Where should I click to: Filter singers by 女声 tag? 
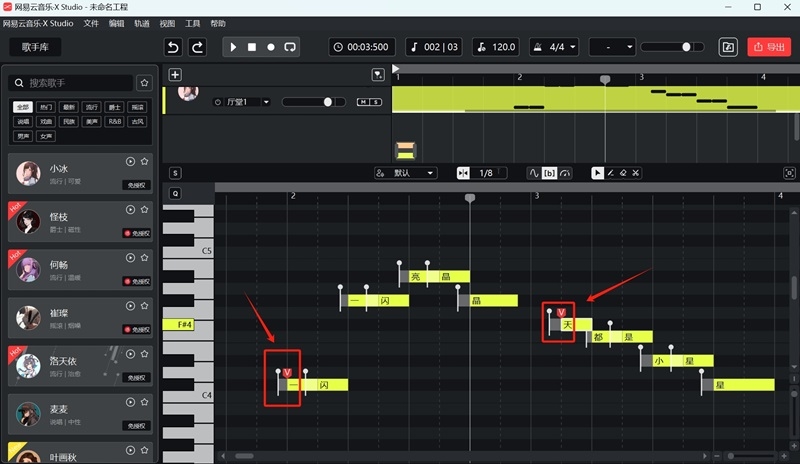(46, 136)
